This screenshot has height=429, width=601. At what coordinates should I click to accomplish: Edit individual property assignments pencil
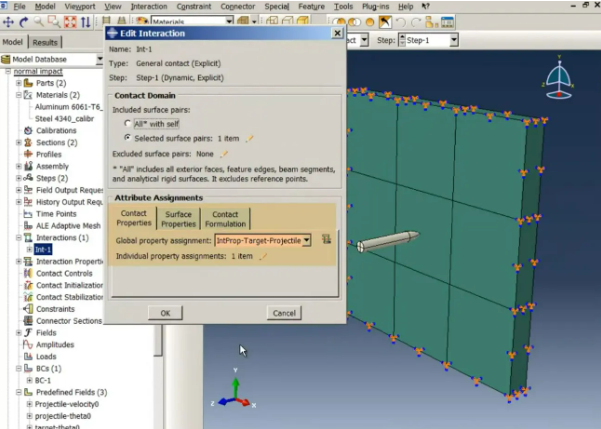(263, 256)
